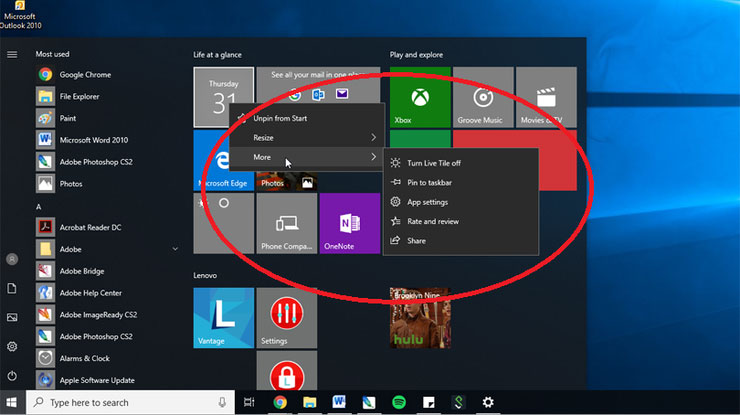740x415 pixels.
Task: Open the user account button
Action: tap(12, 259)
